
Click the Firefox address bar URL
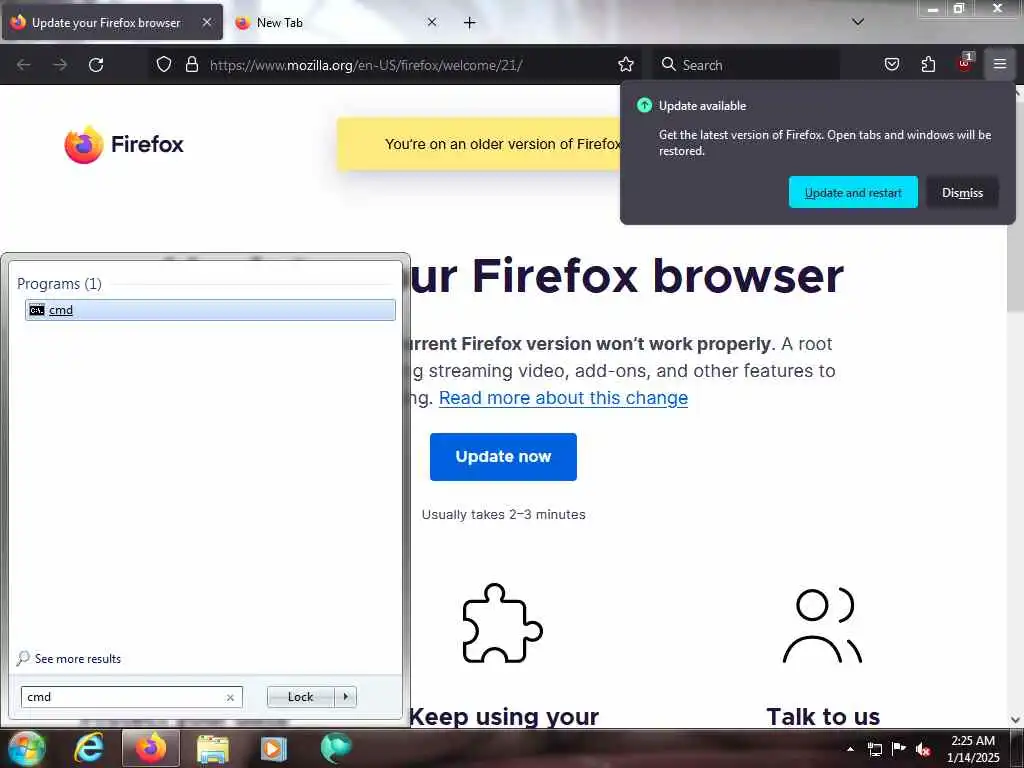point(366,65)
